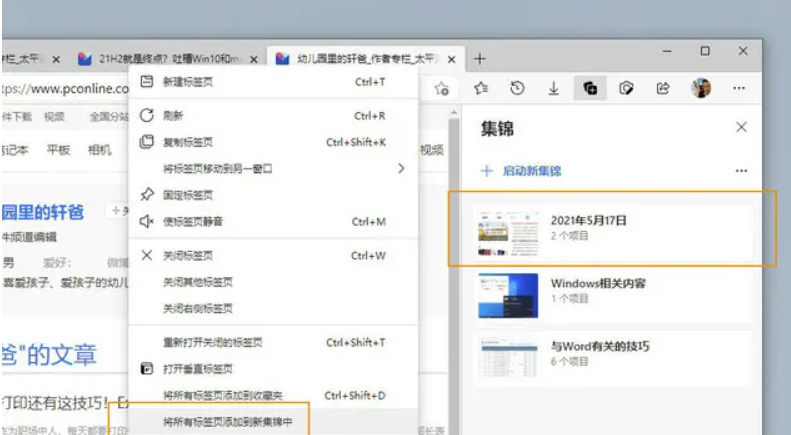The image size is (791, 435).
Task: Open the Favorites star-list icon
Action: pyautogui.click(x=481, y=89)
